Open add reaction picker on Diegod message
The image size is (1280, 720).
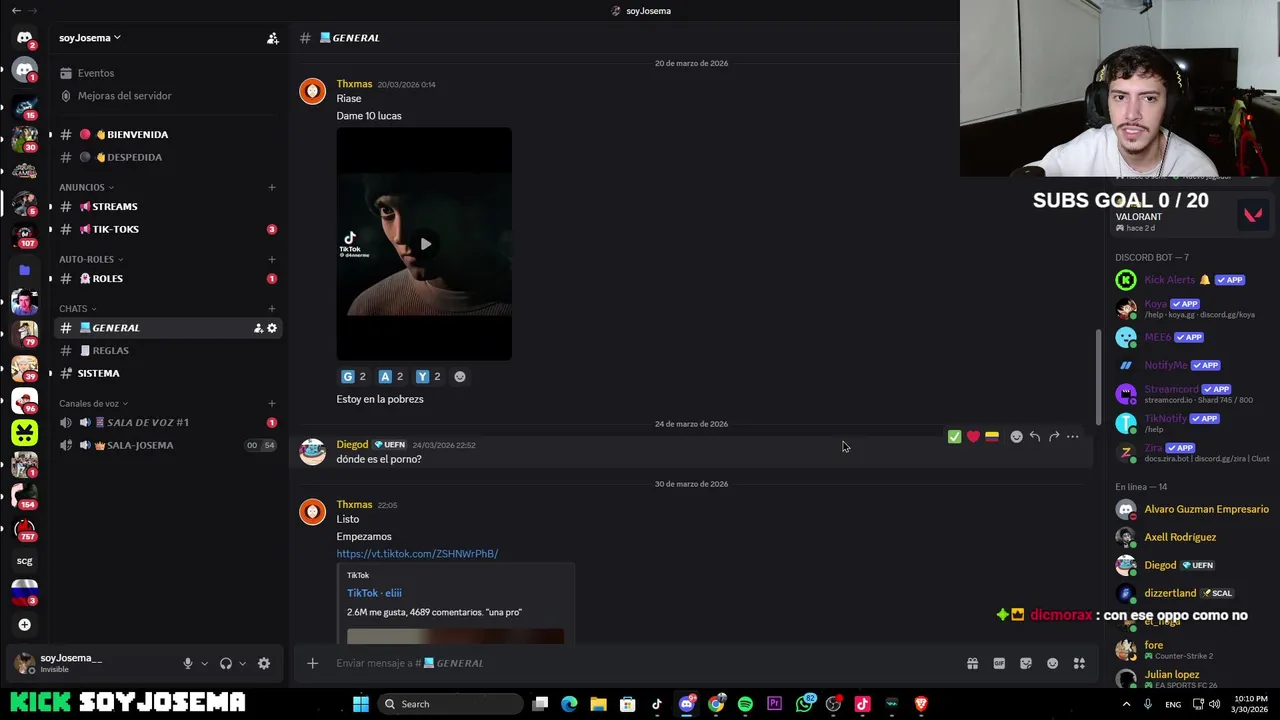coord(1016,437)
